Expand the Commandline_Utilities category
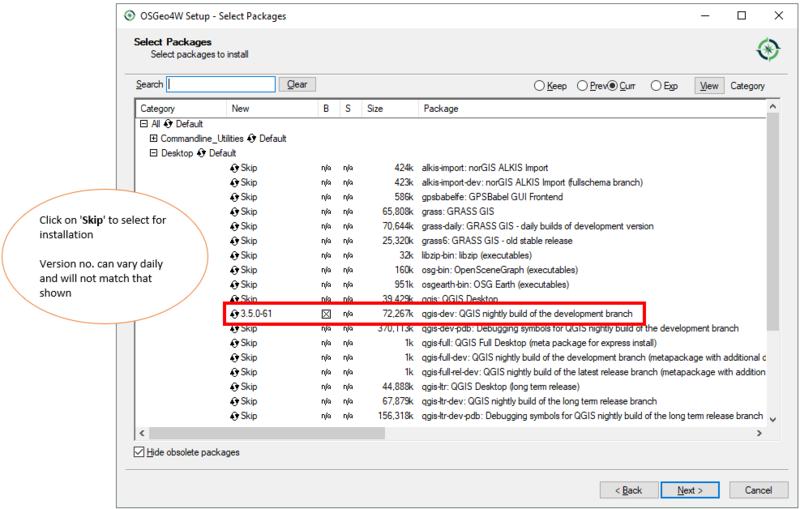 [x=153, y=139]
